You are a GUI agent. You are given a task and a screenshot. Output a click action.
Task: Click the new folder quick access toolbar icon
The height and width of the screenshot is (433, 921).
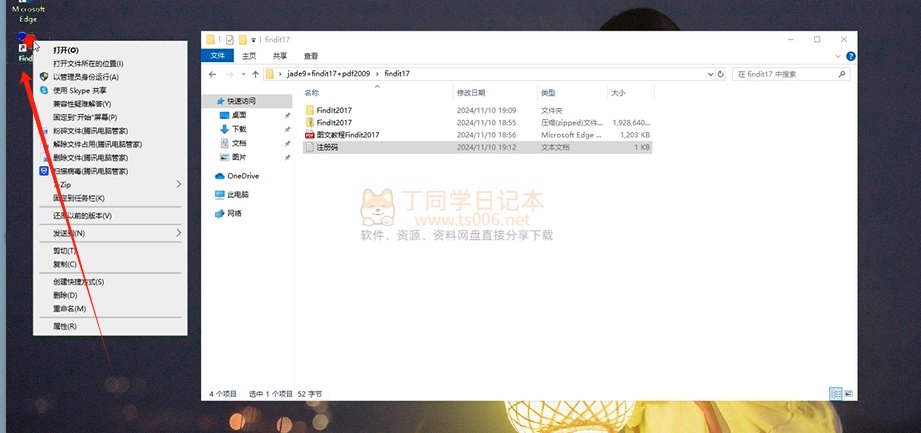point(242,40)
